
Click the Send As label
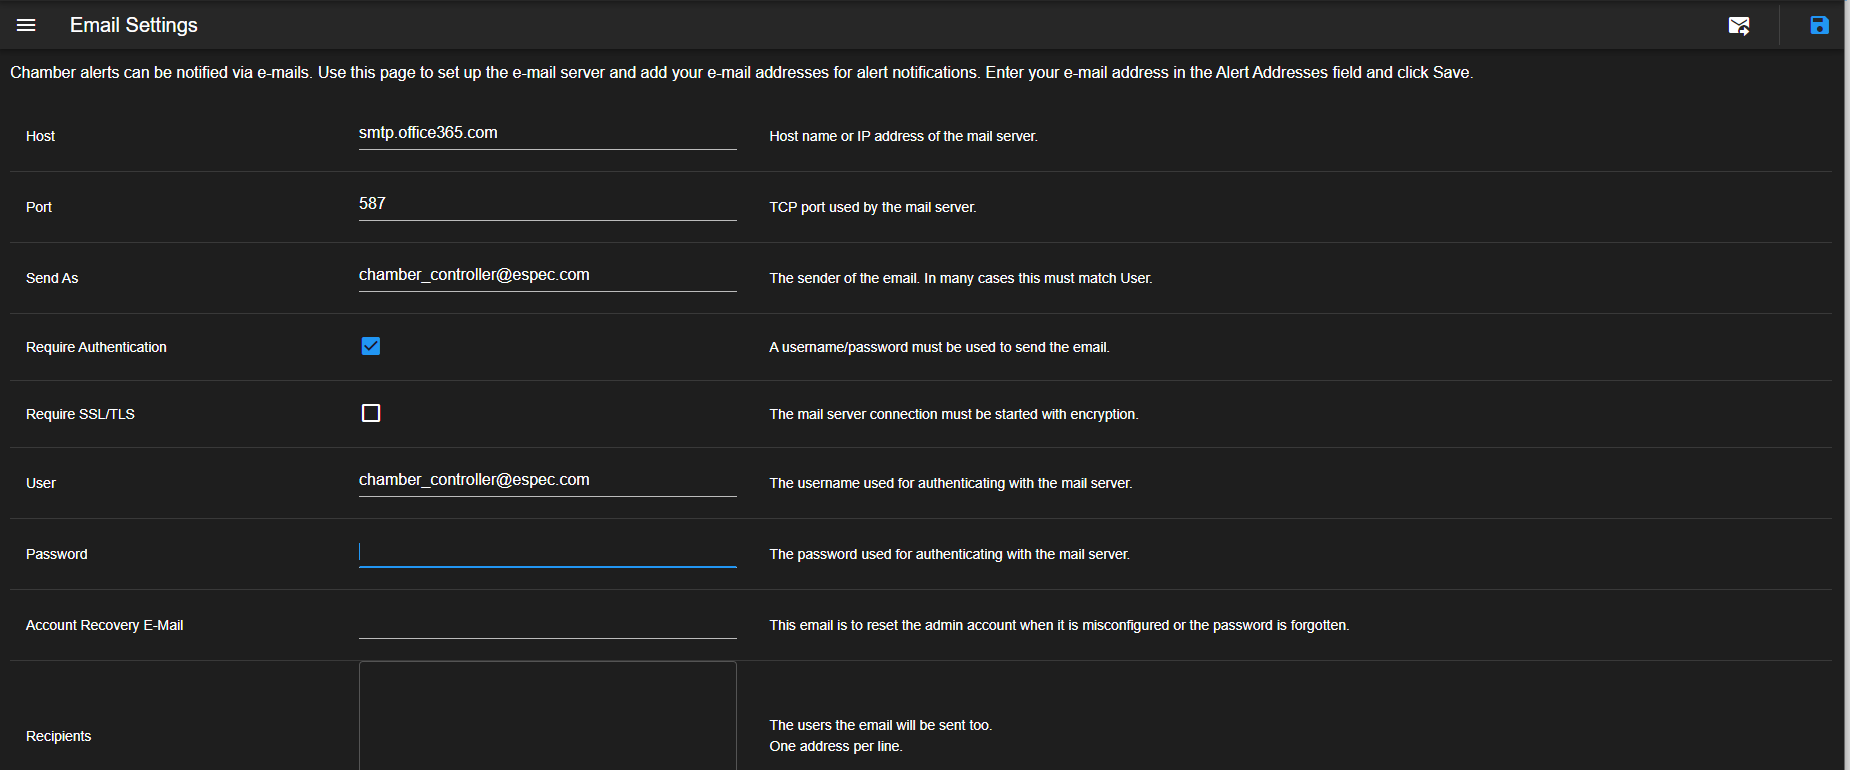coord(52,278)
